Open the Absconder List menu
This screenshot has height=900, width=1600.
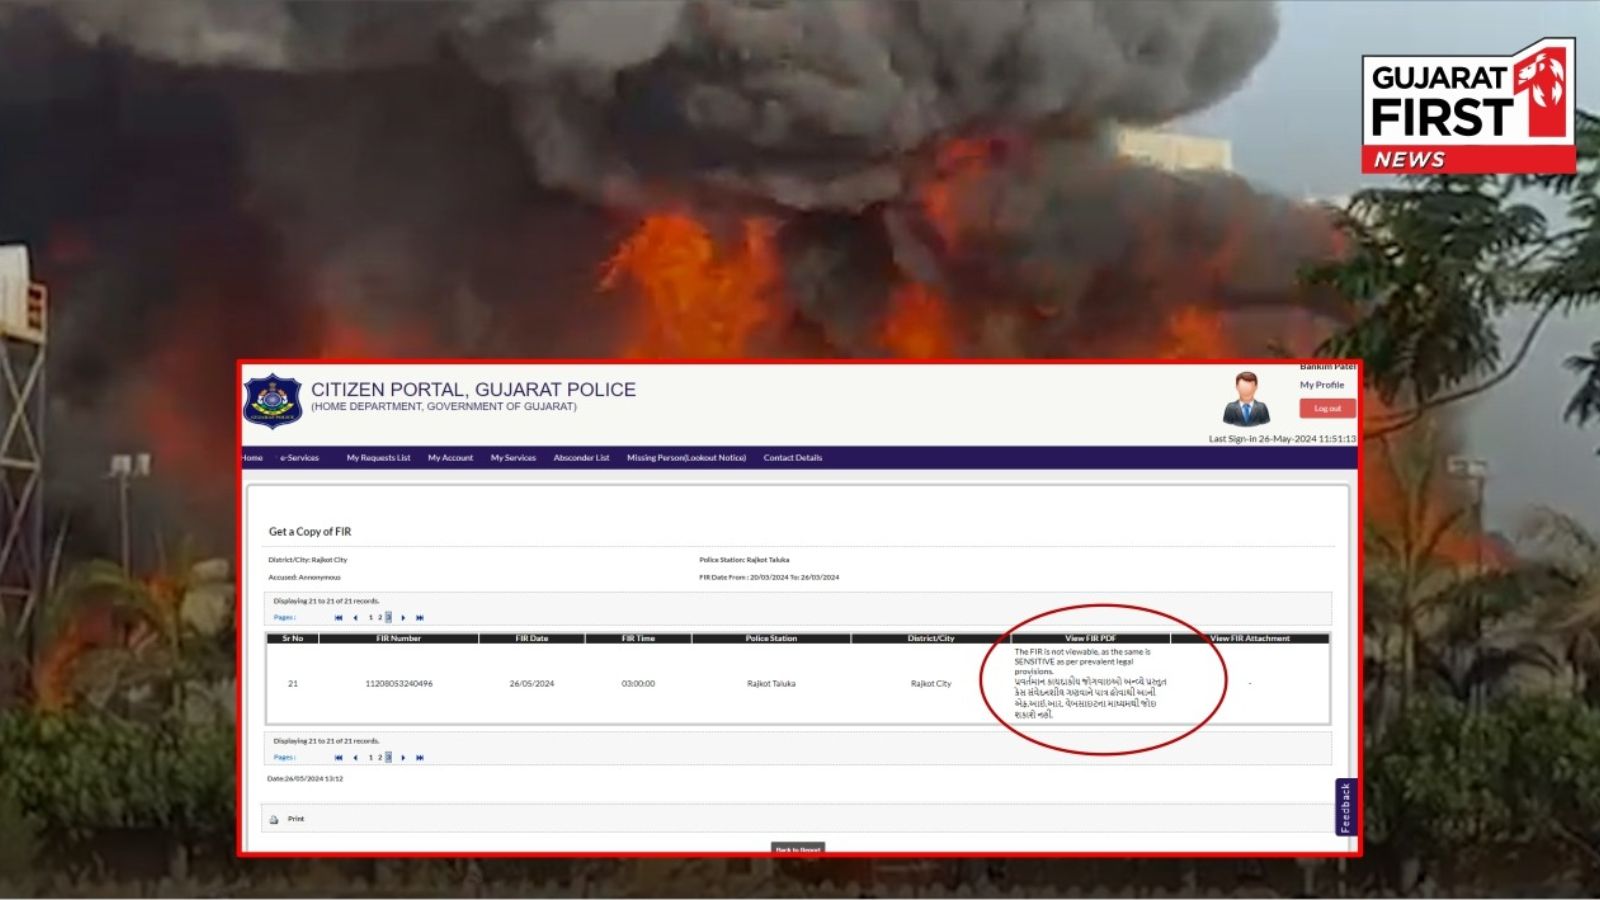[x=581, y=458]
